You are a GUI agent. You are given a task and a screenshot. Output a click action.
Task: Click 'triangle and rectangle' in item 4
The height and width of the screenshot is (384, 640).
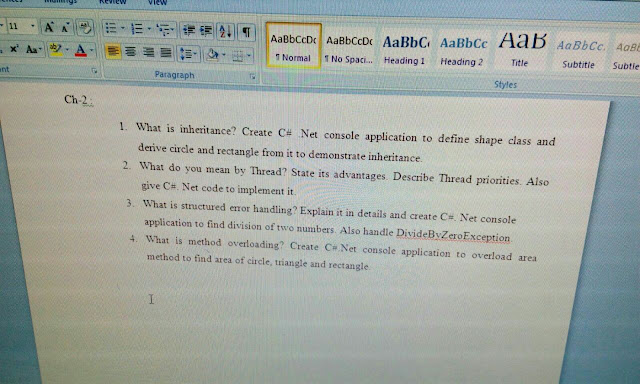322,264
